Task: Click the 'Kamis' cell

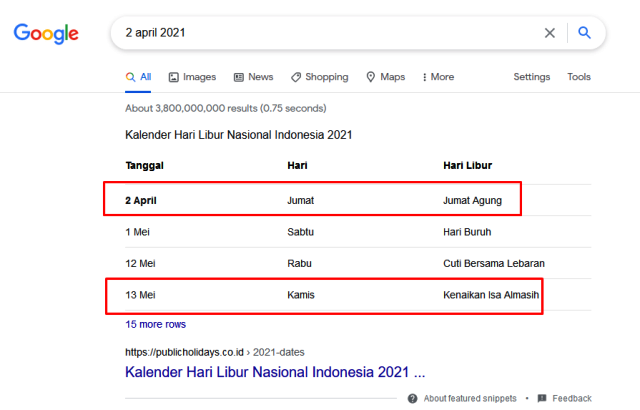Action: [301, 295]
